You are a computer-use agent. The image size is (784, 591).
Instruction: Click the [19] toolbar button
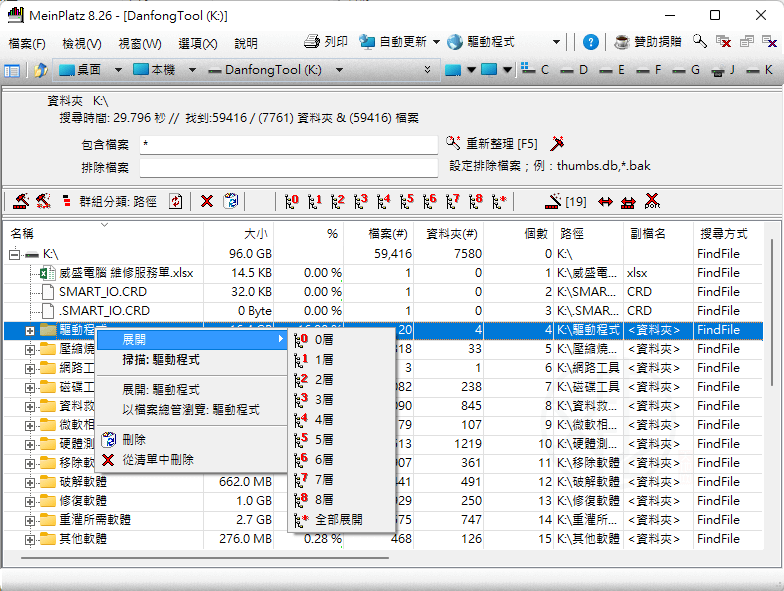click(565, 201)
